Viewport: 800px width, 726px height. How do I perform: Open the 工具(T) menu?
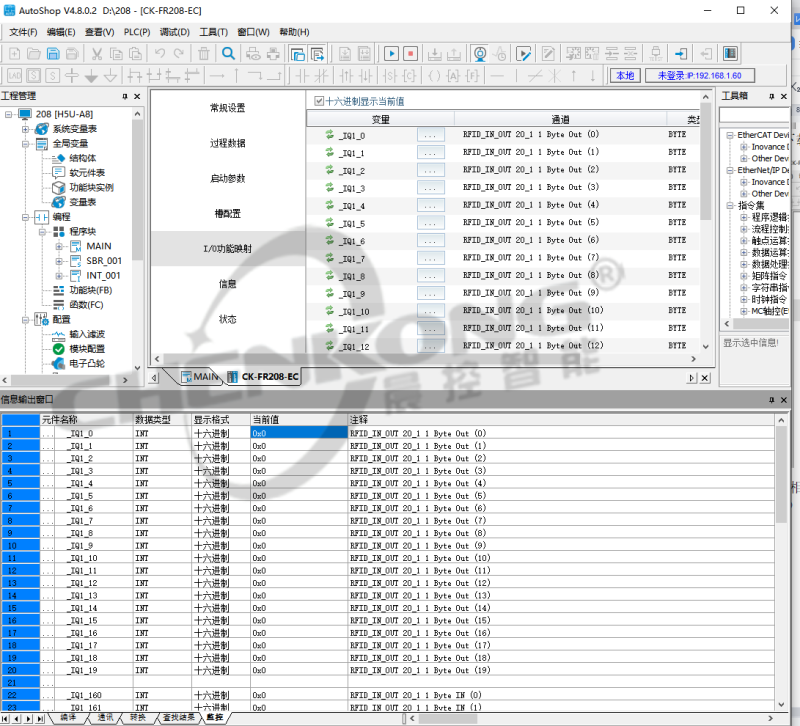pyautogui.click(x=213, y=32)
